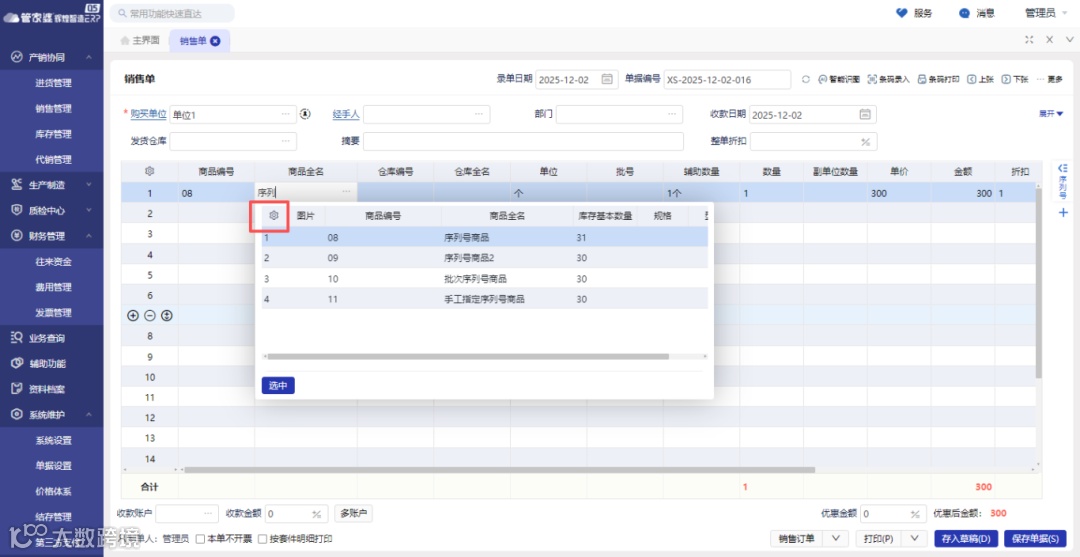Open dropdown arrow next to 销售订单
Image resolution: width=1080 pixels, height=557 pixels.
click(835, 538)
